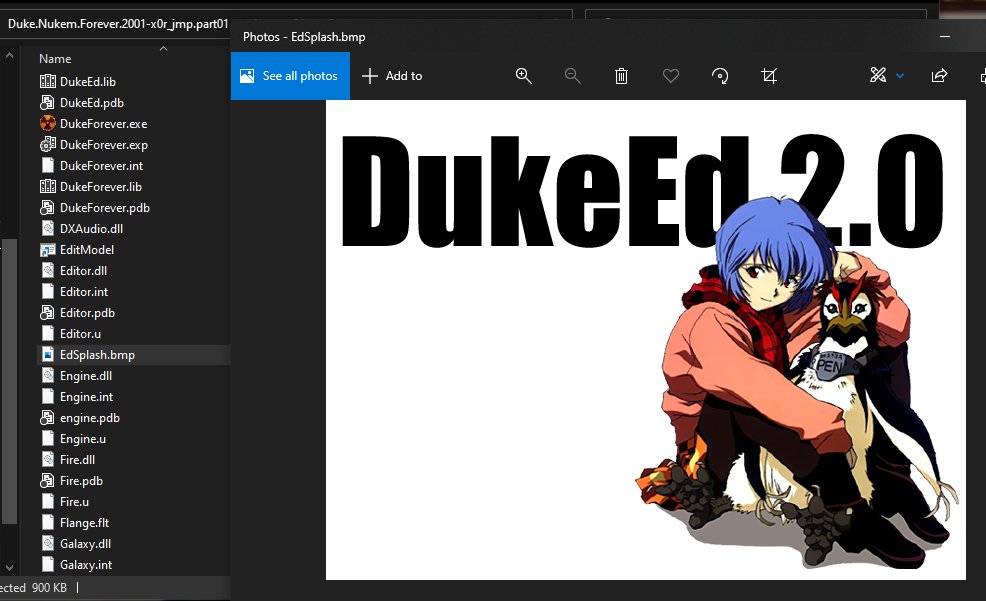Open the crop tool icon
Viewport: 986px width, 601px height.
point(769,76)
